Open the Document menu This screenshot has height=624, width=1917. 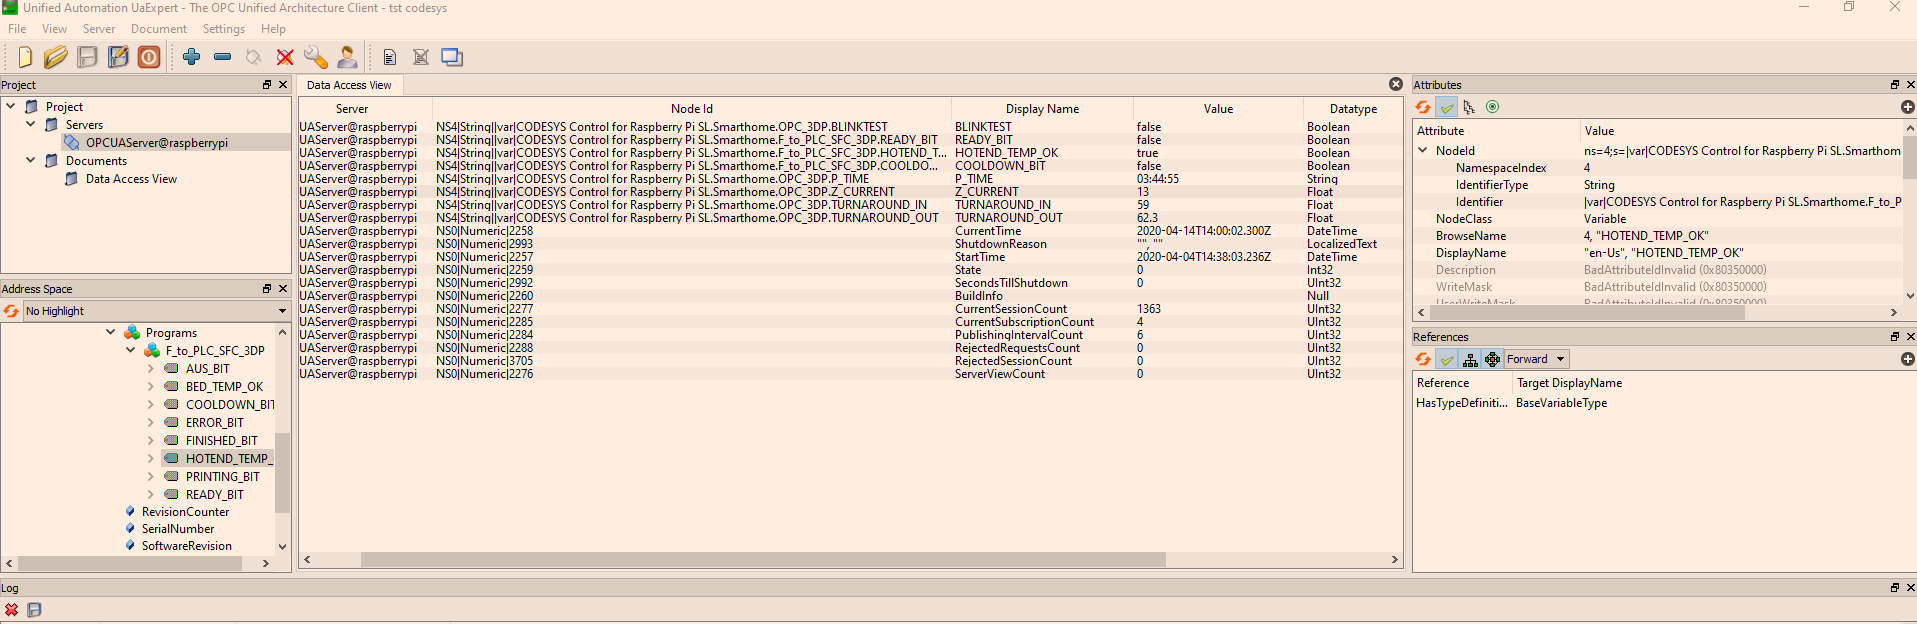coord(159,29)
